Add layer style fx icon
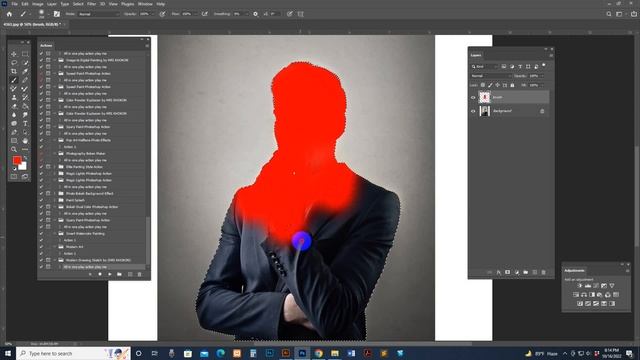Viewport: 640px width, 360px height. 499,272
